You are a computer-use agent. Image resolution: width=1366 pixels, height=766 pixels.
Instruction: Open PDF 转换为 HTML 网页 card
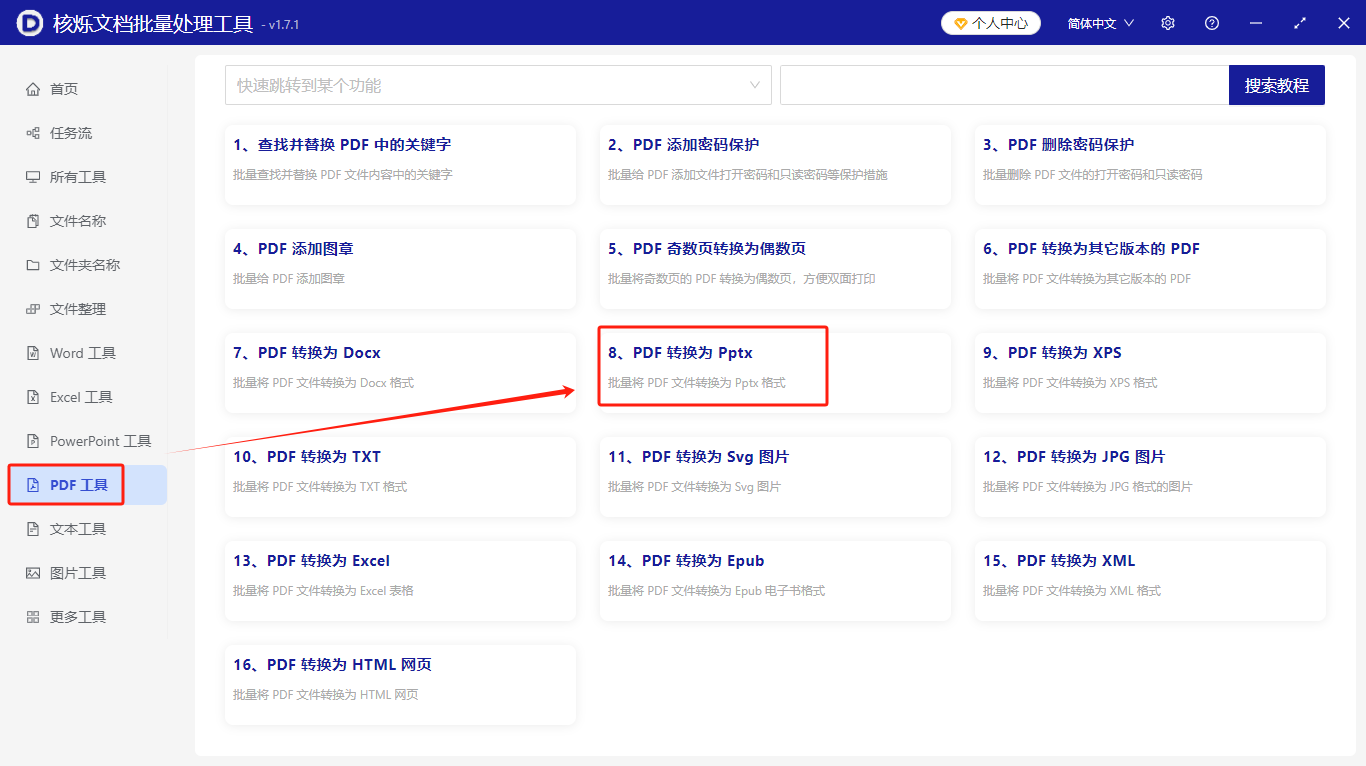point(400,685)
